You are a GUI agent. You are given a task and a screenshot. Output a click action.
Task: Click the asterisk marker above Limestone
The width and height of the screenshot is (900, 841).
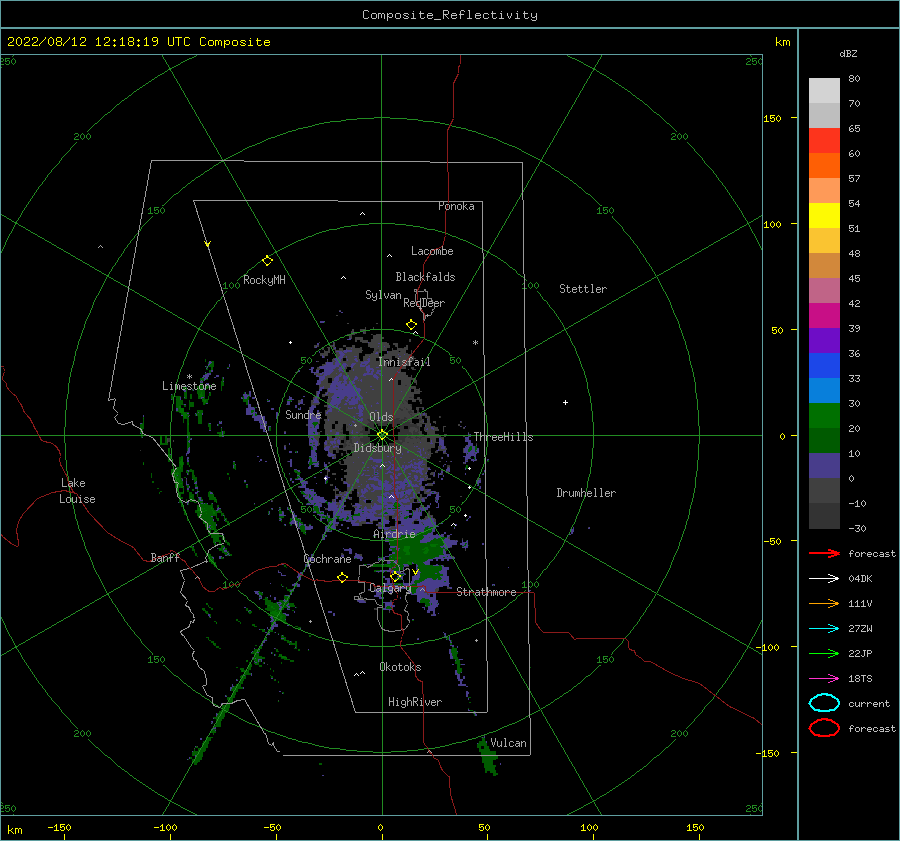[x=189, y=377]
